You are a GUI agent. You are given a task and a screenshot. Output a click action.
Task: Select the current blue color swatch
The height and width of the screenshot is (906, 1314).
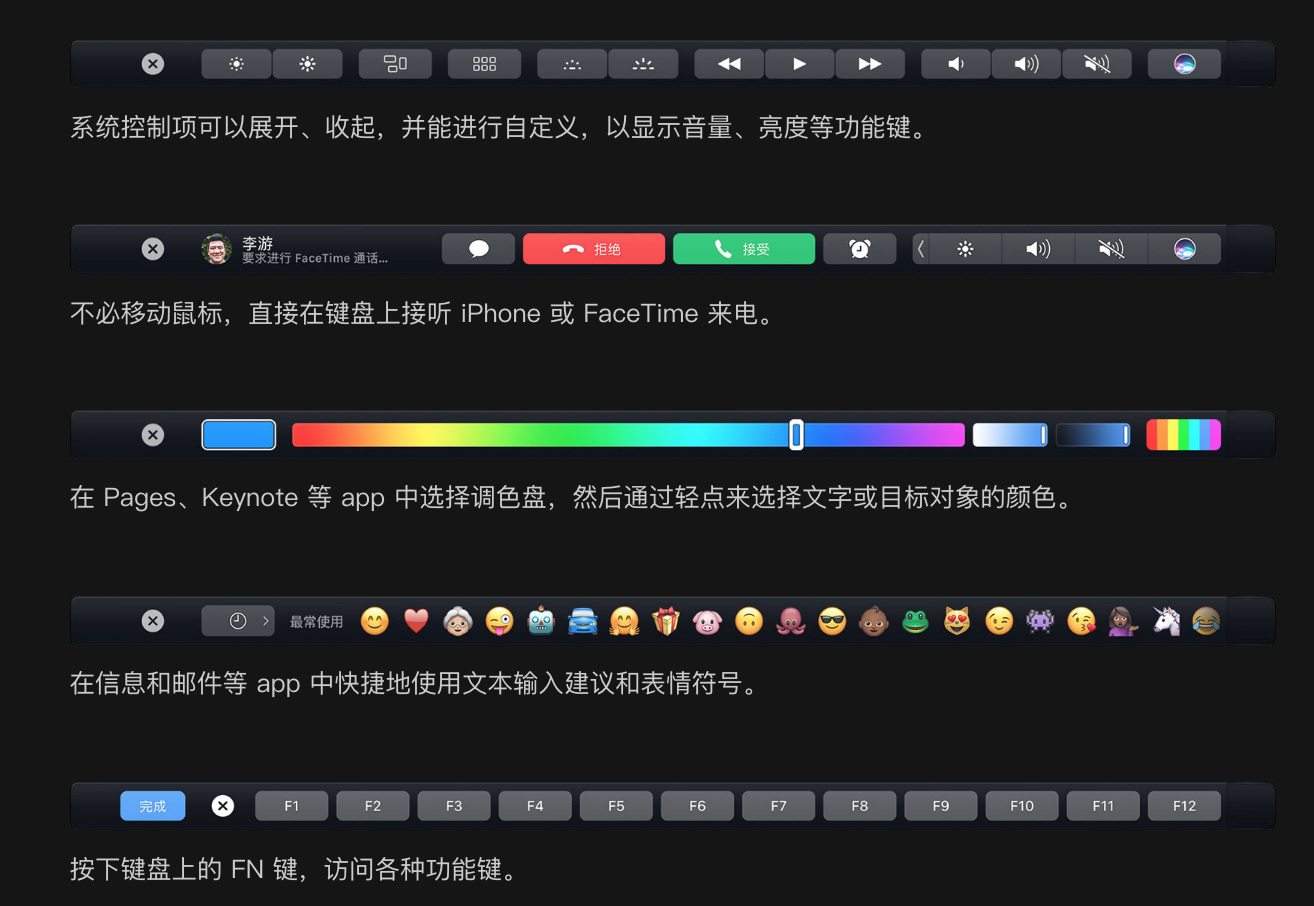[239, 435]
